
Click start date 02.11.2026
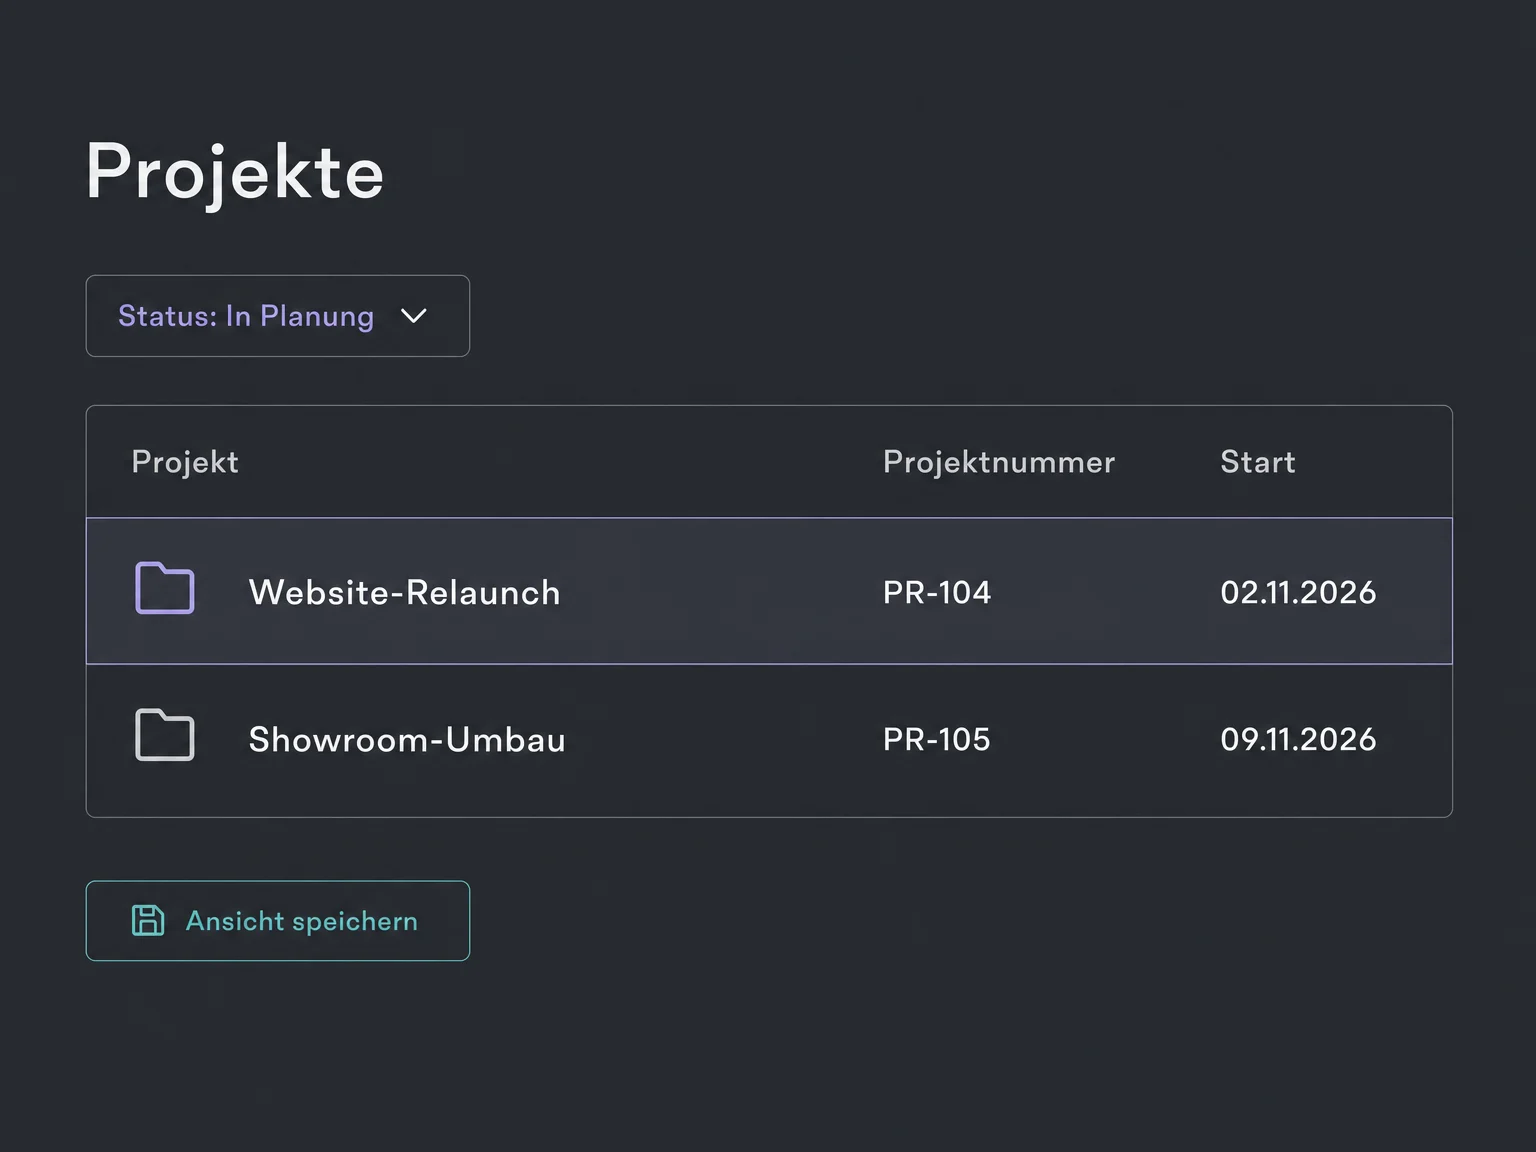click(x=1298, y=592)
